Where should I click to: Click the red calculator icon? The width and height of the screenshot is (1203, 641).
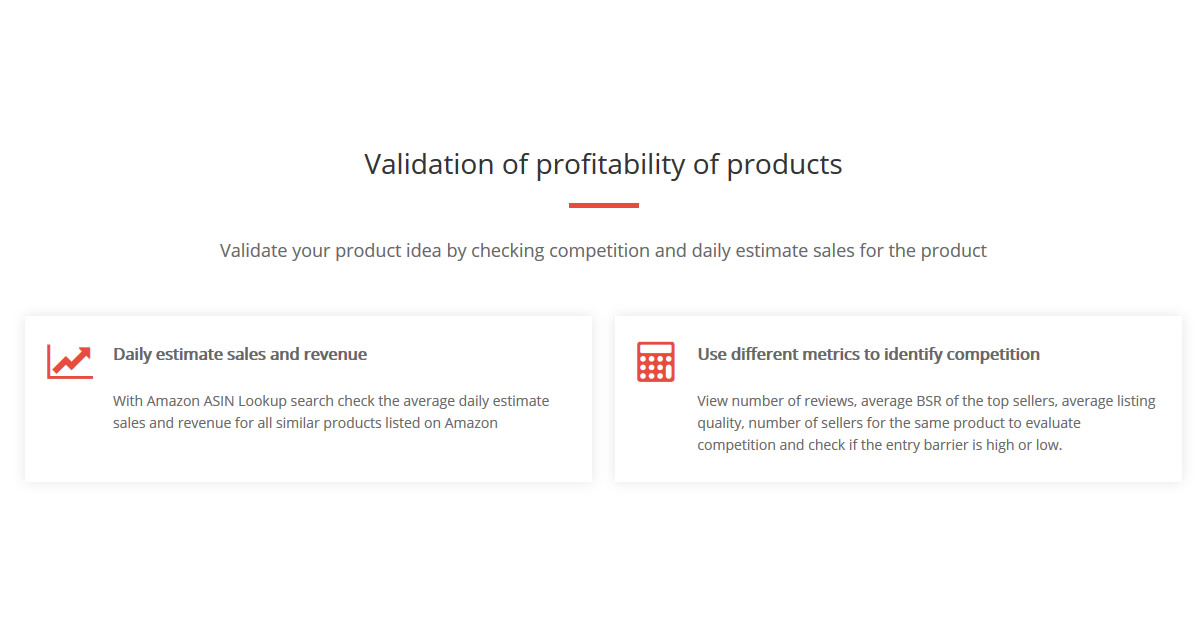click(x=655, y=362)
